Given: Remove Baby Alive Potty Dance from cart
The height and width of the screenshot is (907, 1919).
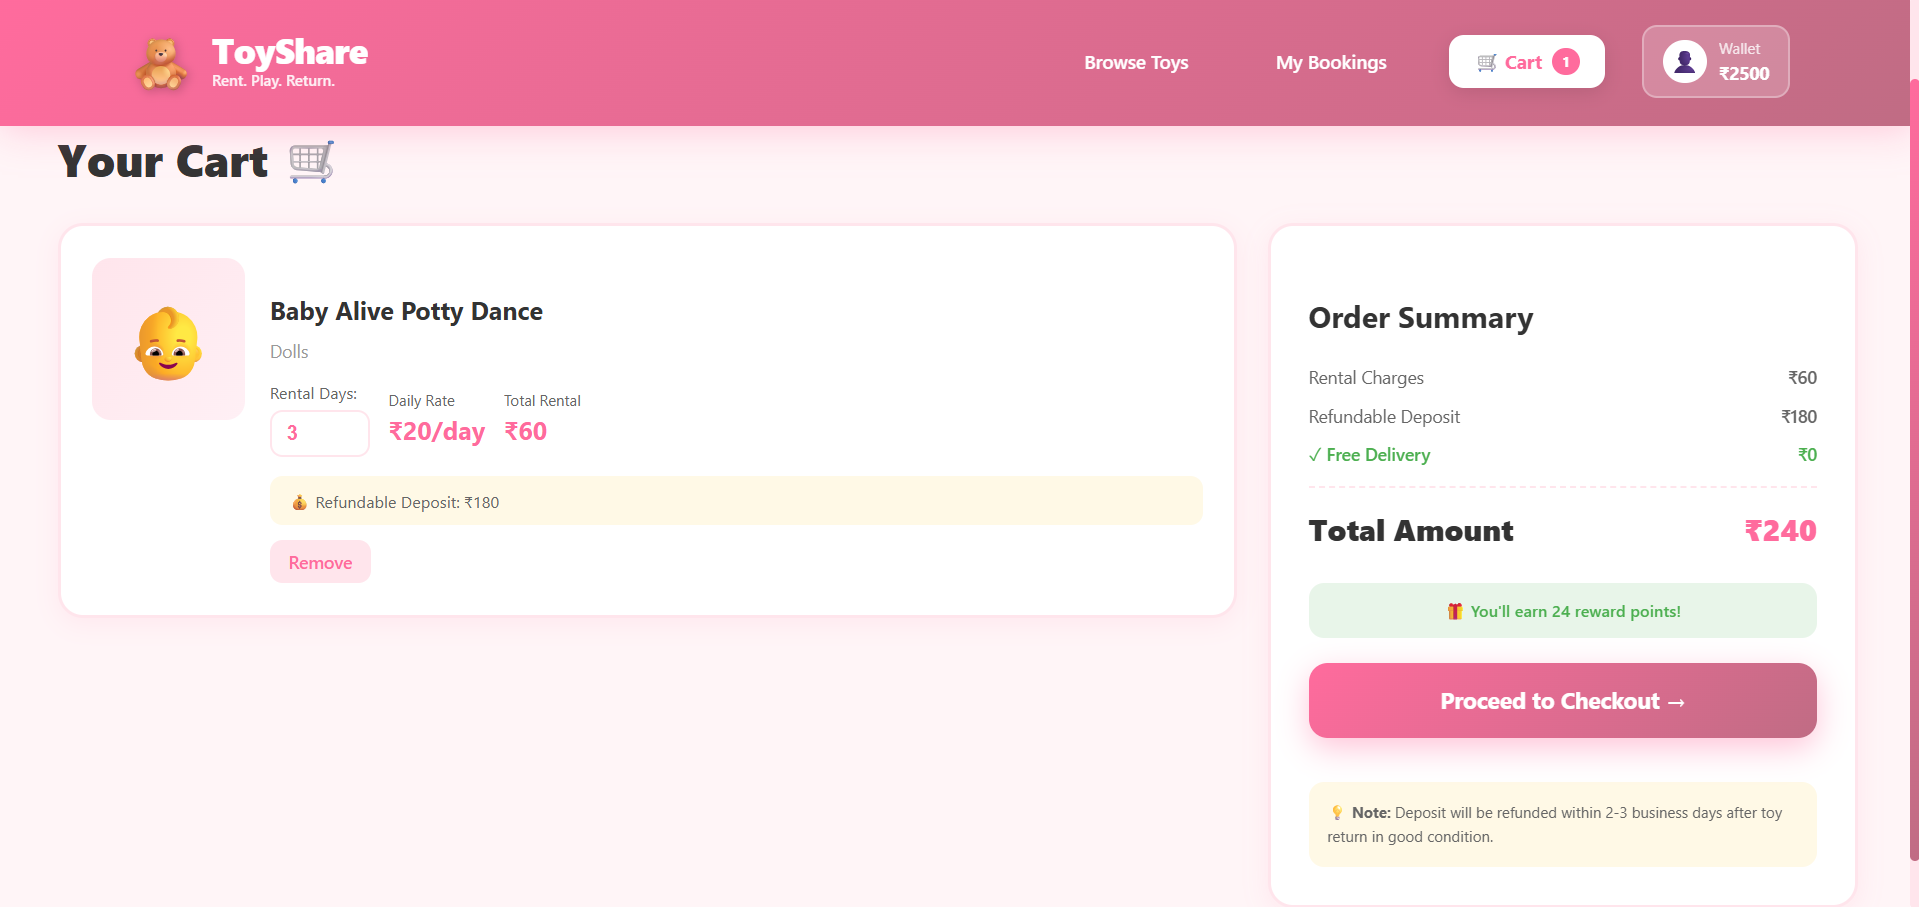Looking at the screenshot, I should point(320,562).
